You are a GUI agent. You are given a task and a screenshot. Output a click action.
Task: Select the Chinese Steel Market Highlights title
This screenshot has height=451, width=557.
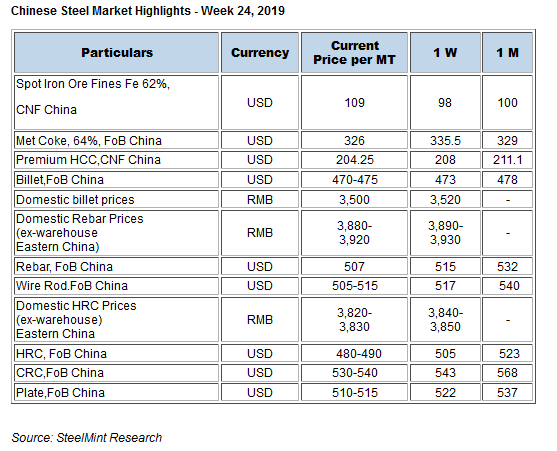148,11
